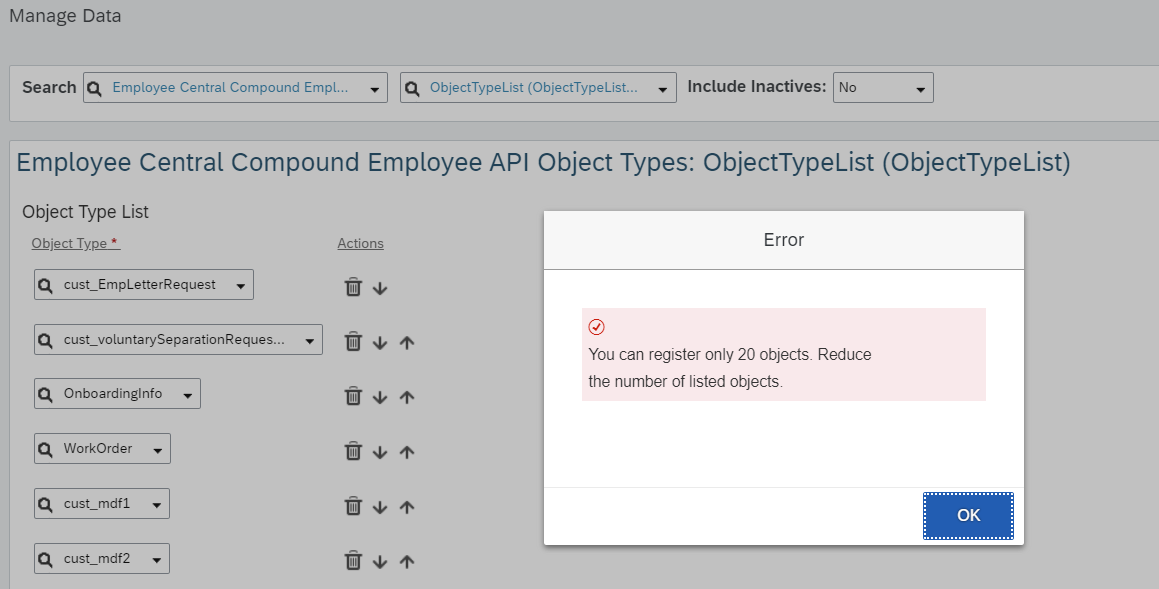This screenshot has width=1159, height=589.
Task: Expand WorkOrder object type dropdown
Action: (157, 450)
